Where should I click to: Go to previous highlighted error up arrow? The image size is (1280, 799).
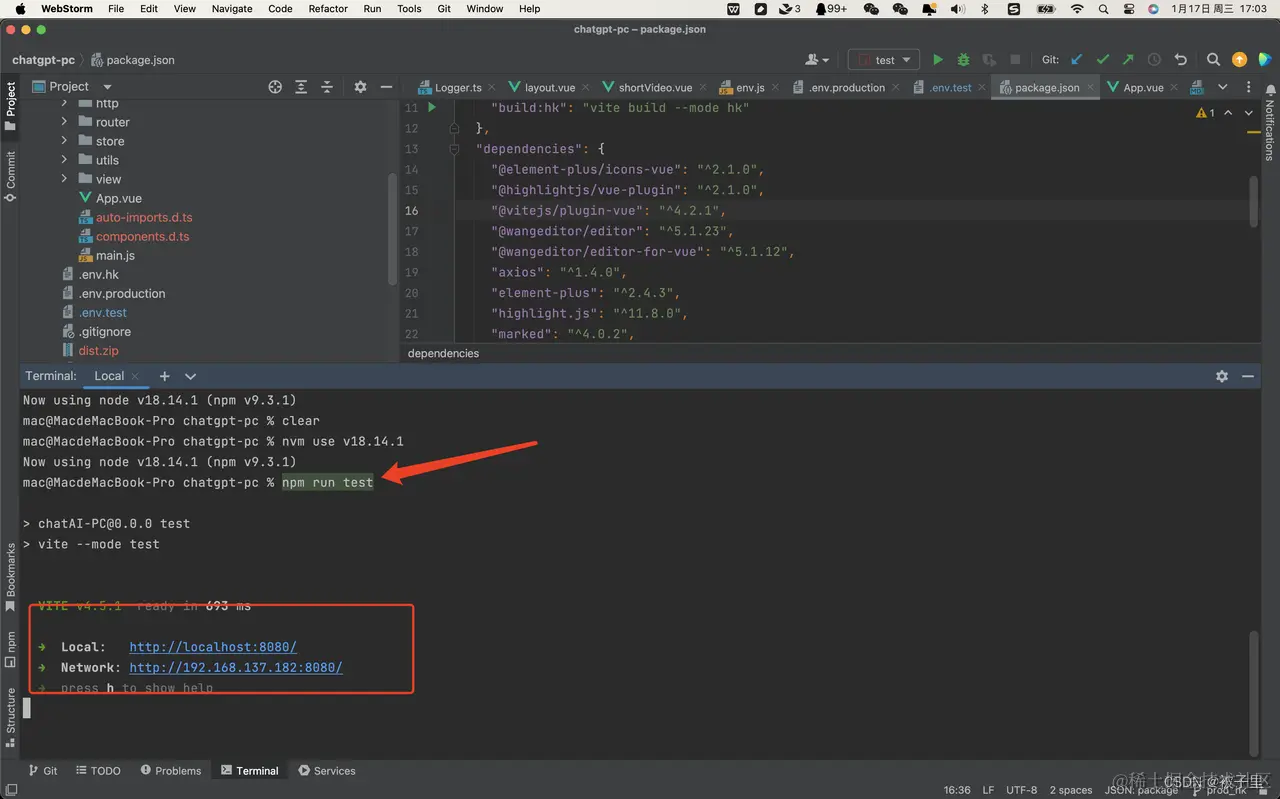click(x=1228, y=113)
